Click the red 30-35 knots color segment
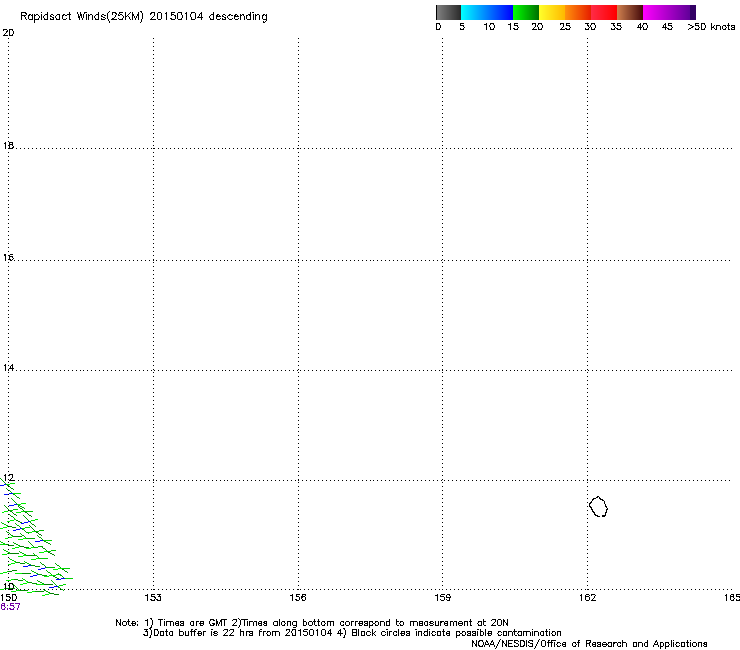The image size is (740, 650). click(604, 12)
